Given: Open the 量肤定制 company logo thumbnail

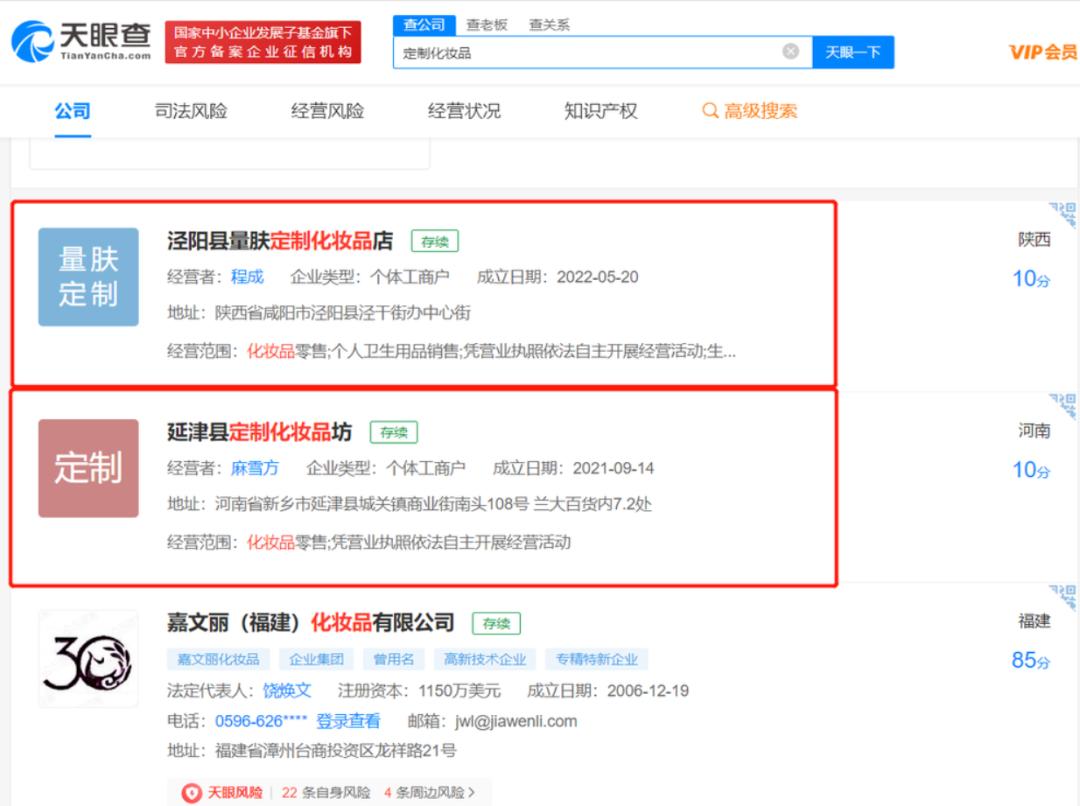Looking at the screenshot, I should (88, 277).
